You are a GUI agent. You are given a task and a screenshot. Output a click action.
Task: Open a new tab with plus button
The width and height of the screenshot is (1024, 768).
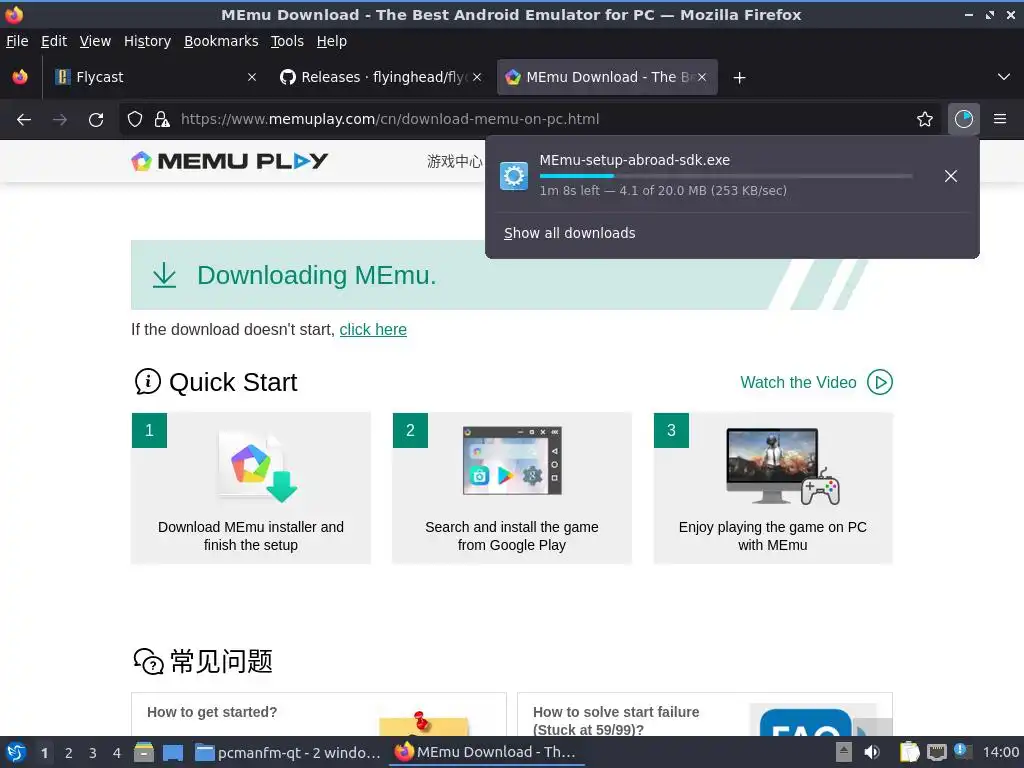coord(739,78)
